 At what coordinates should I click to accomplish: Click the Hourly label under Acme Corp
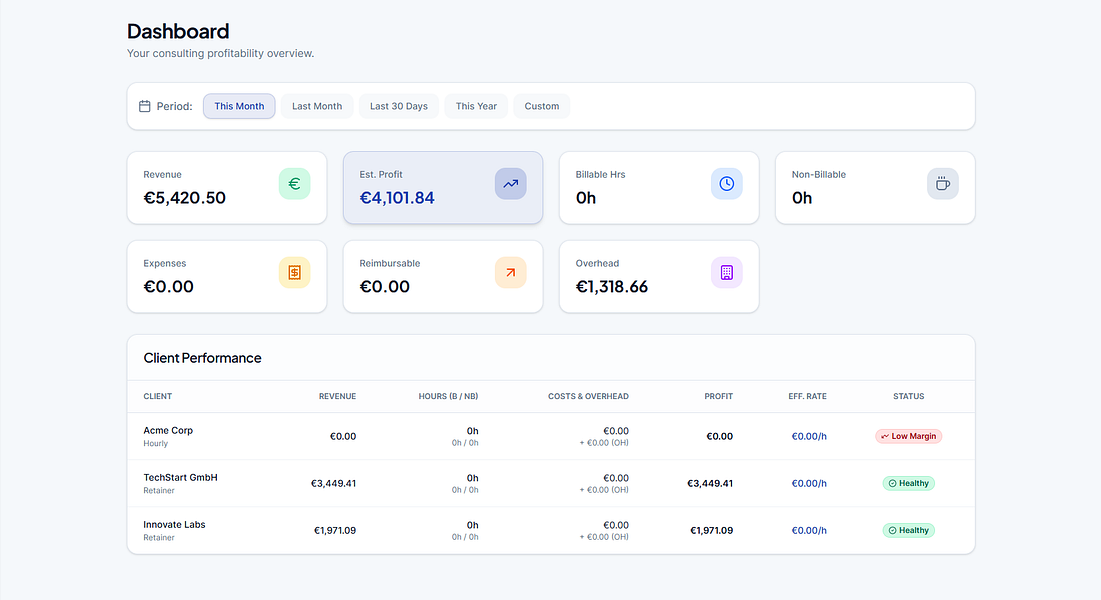(156, 443)
